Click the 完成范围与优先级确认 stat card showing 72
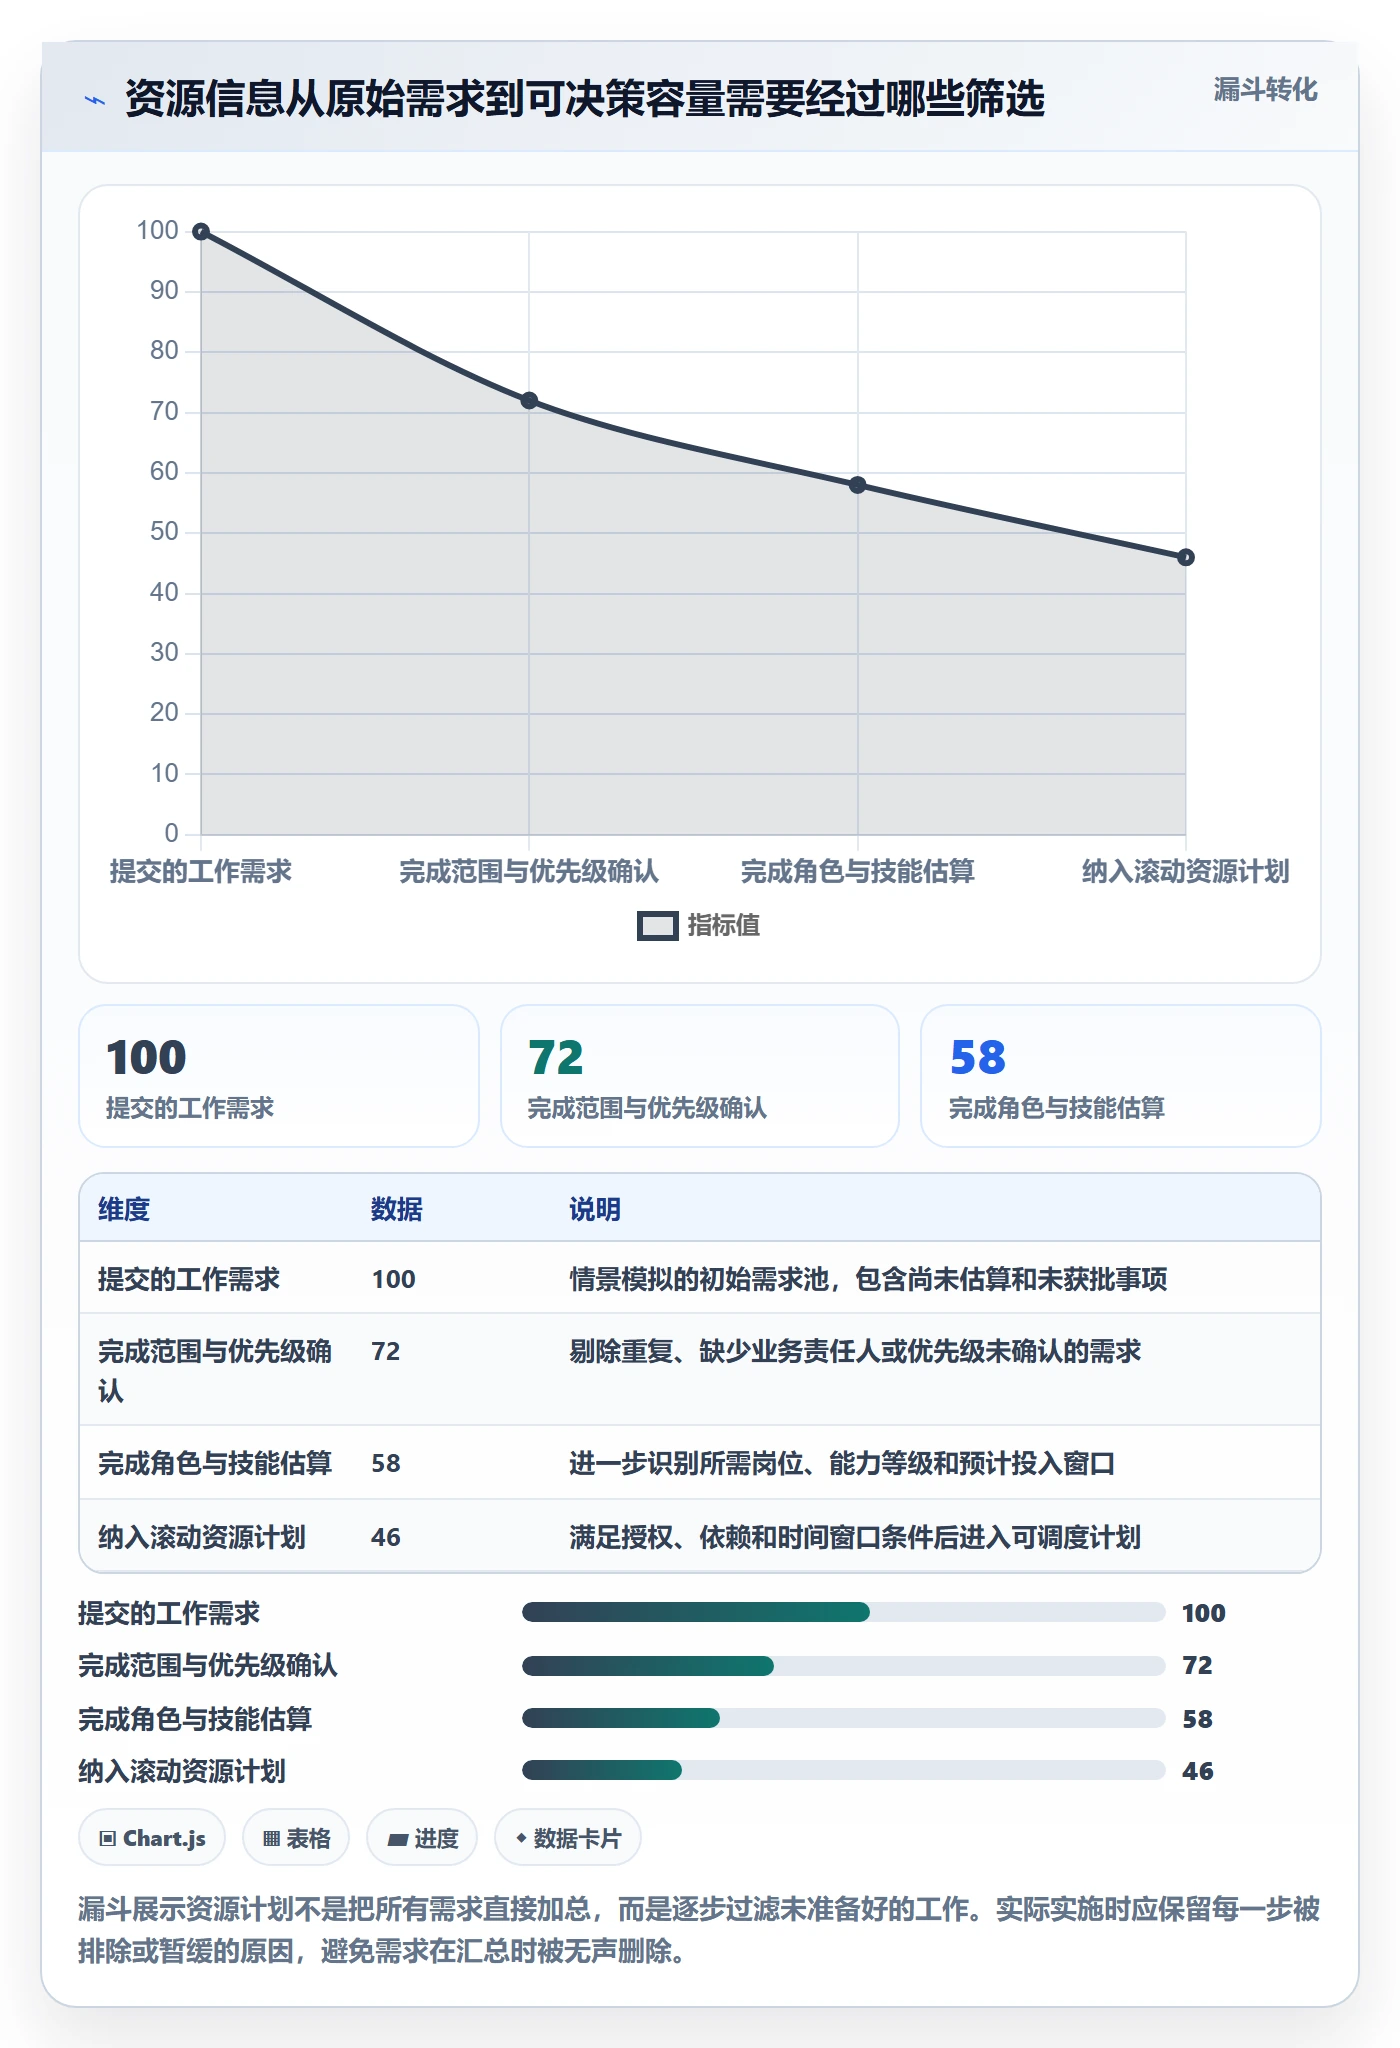The height and width of the screenshot is (2048, 1400). pyautogui.click(x=700, y=1076)
